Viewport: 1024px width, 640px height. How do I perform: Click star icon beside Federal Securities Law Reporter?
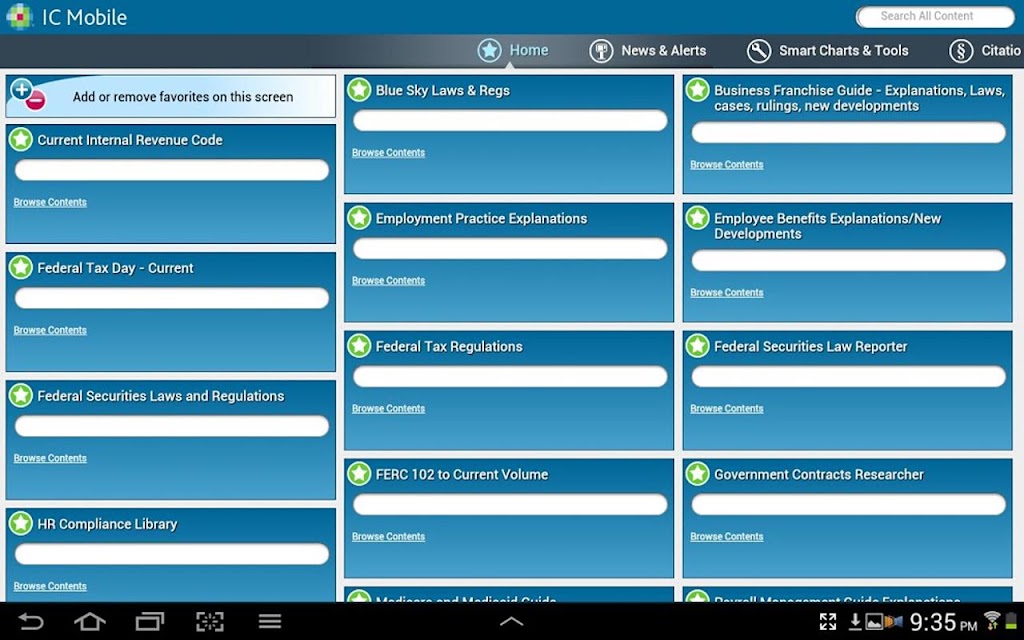click(697, 345)
